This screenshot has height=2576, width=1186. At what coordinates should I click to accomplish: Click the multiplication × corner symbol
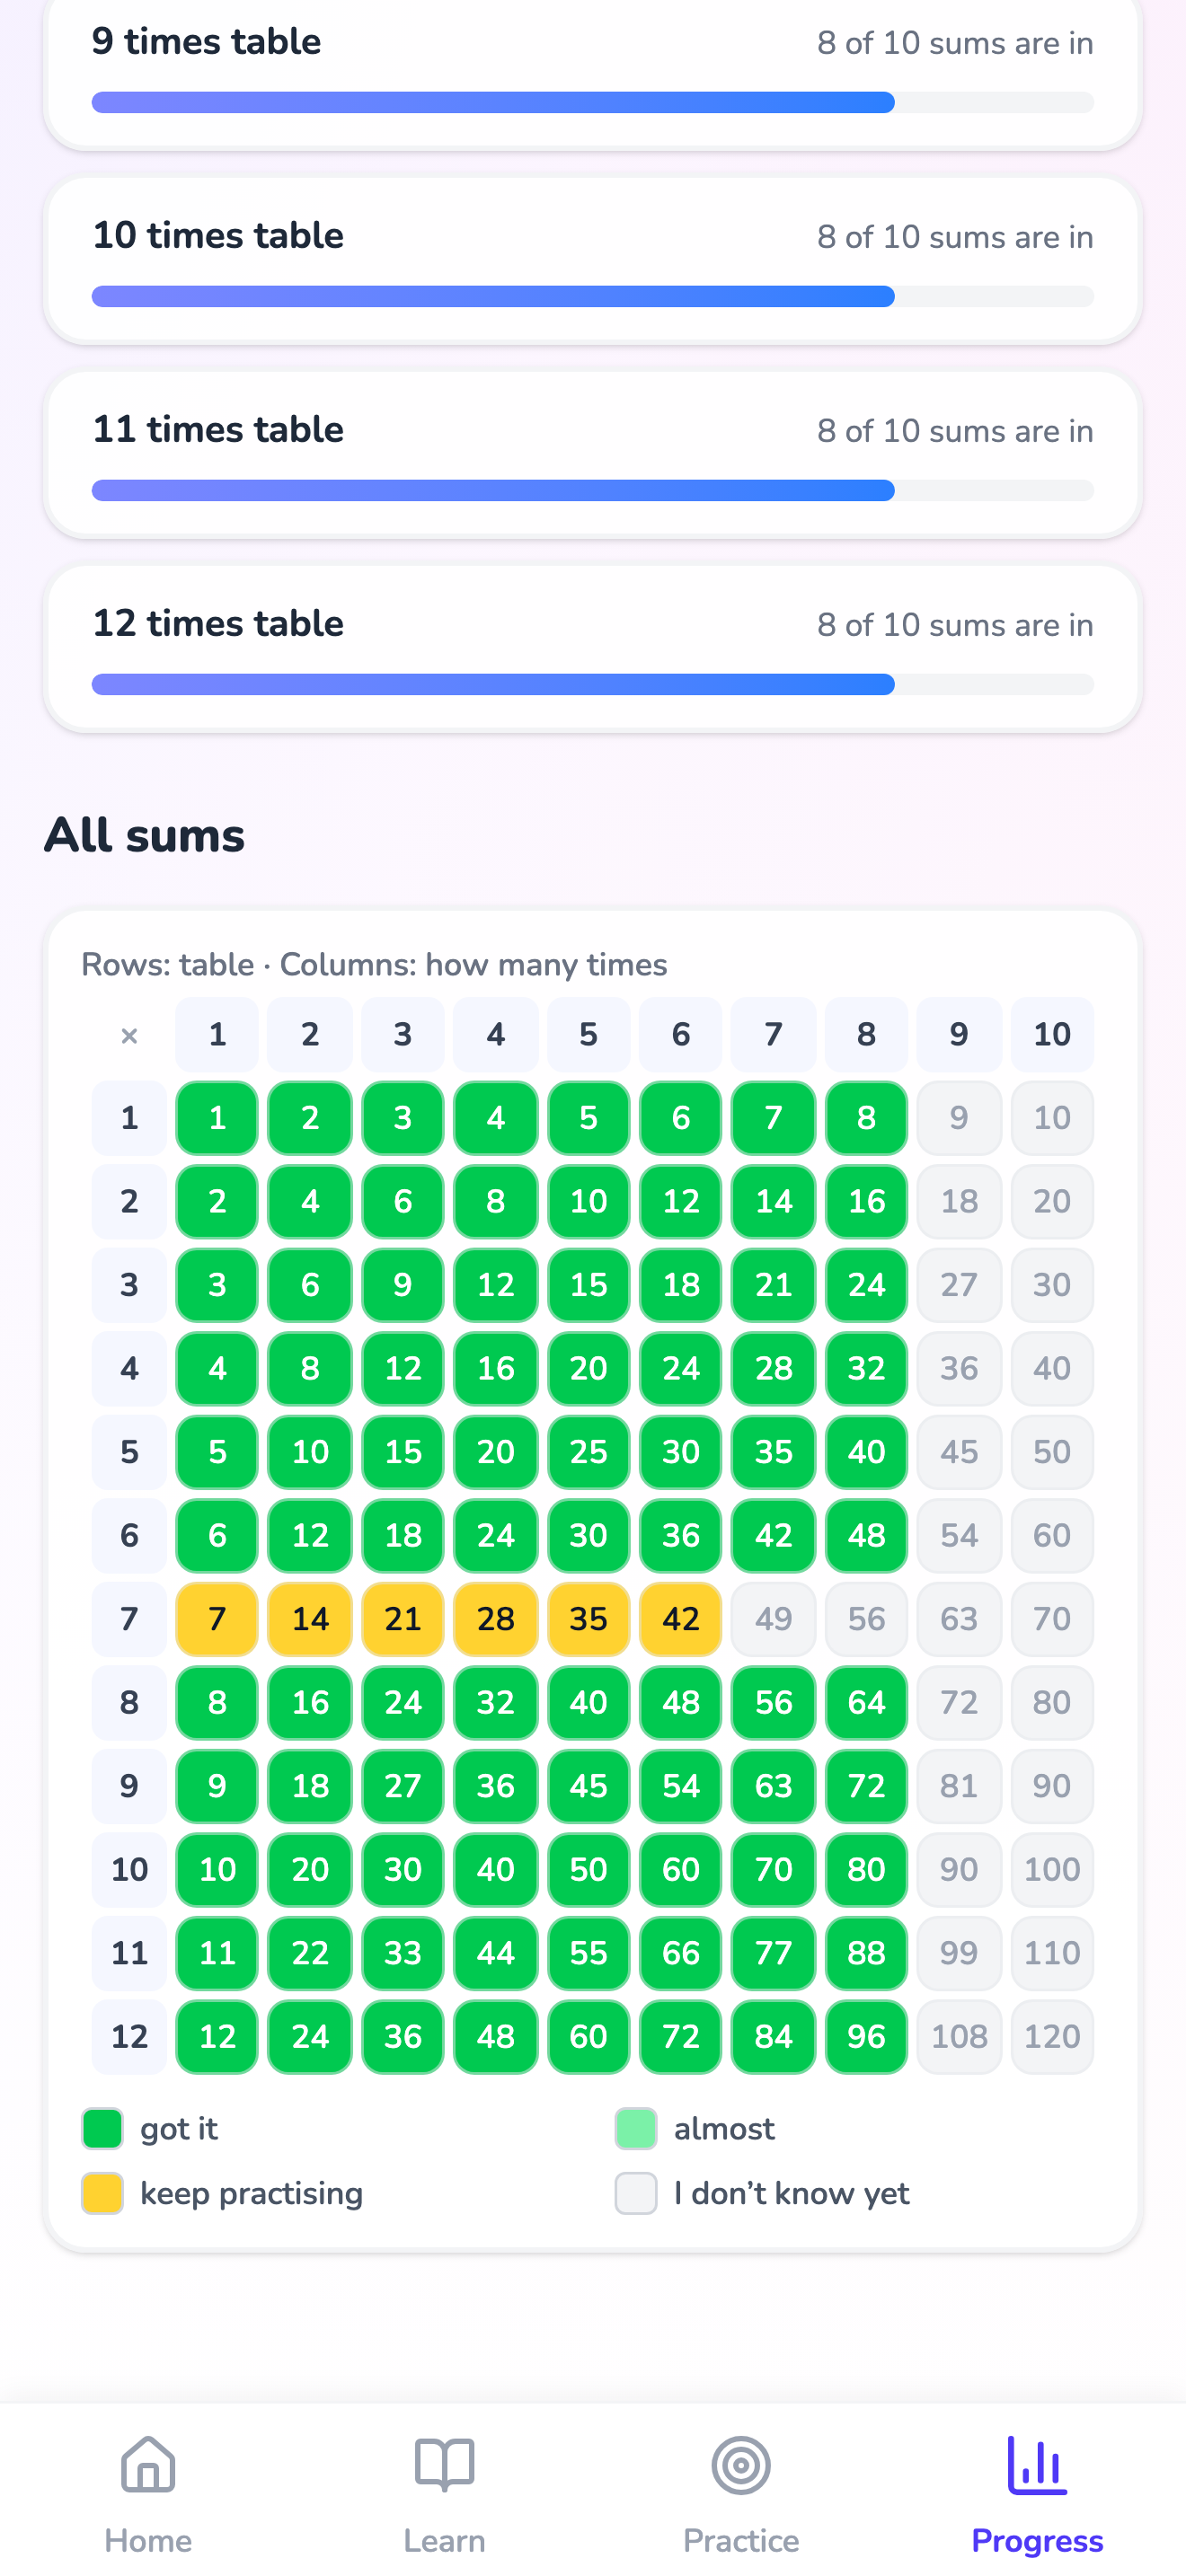point(129,1035)
